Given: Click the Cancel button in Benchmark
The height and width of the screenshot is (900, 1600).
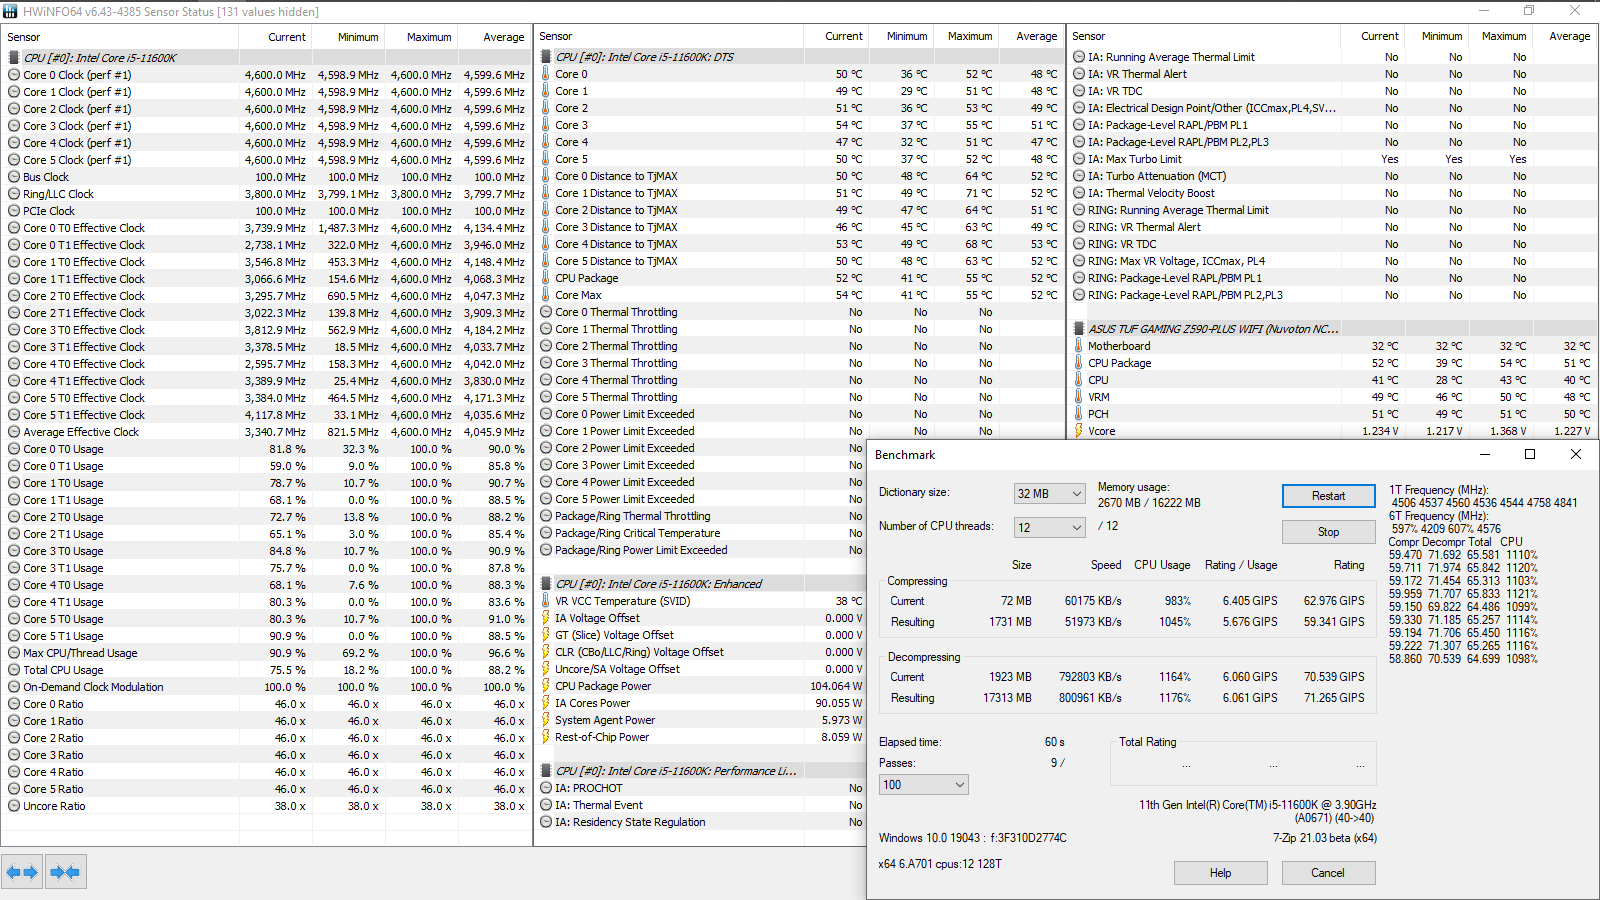Looking at the screenshot, I should pos(1328,873).
